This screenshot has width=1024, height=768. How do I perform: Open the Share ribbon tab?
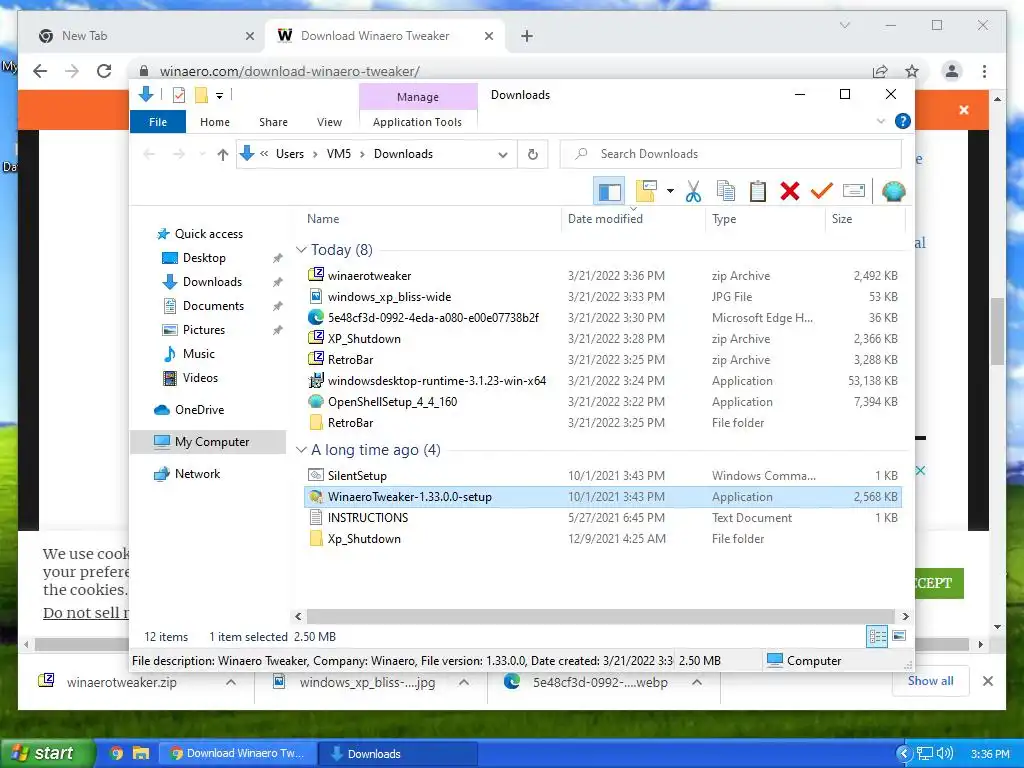click(x=273, y=122)
